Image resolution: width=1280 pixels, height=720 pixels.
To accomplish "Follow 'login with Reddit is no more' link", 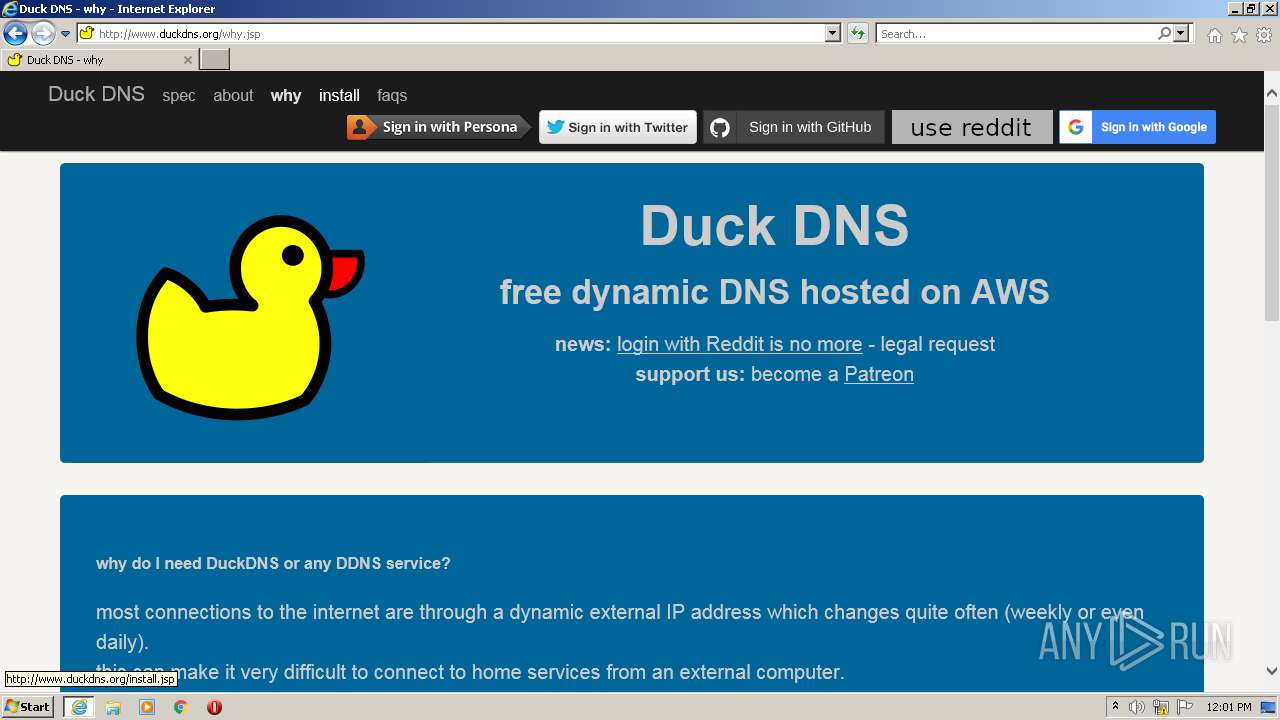I will 739,344.
